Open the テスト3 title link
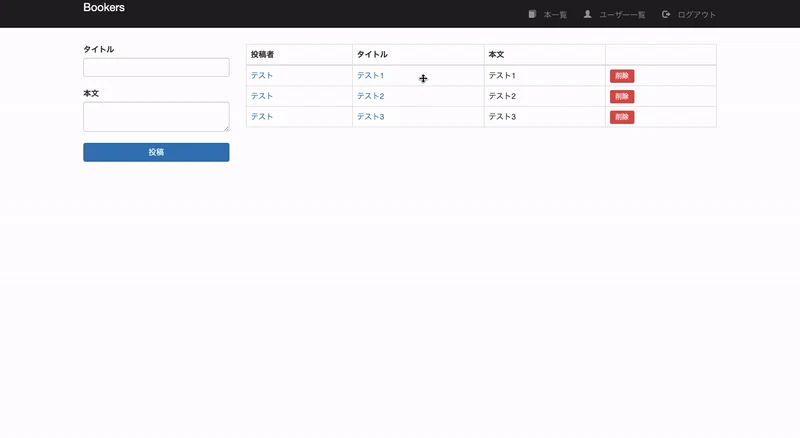Viewport: 800px width, 438px height. tap(370, 116)
